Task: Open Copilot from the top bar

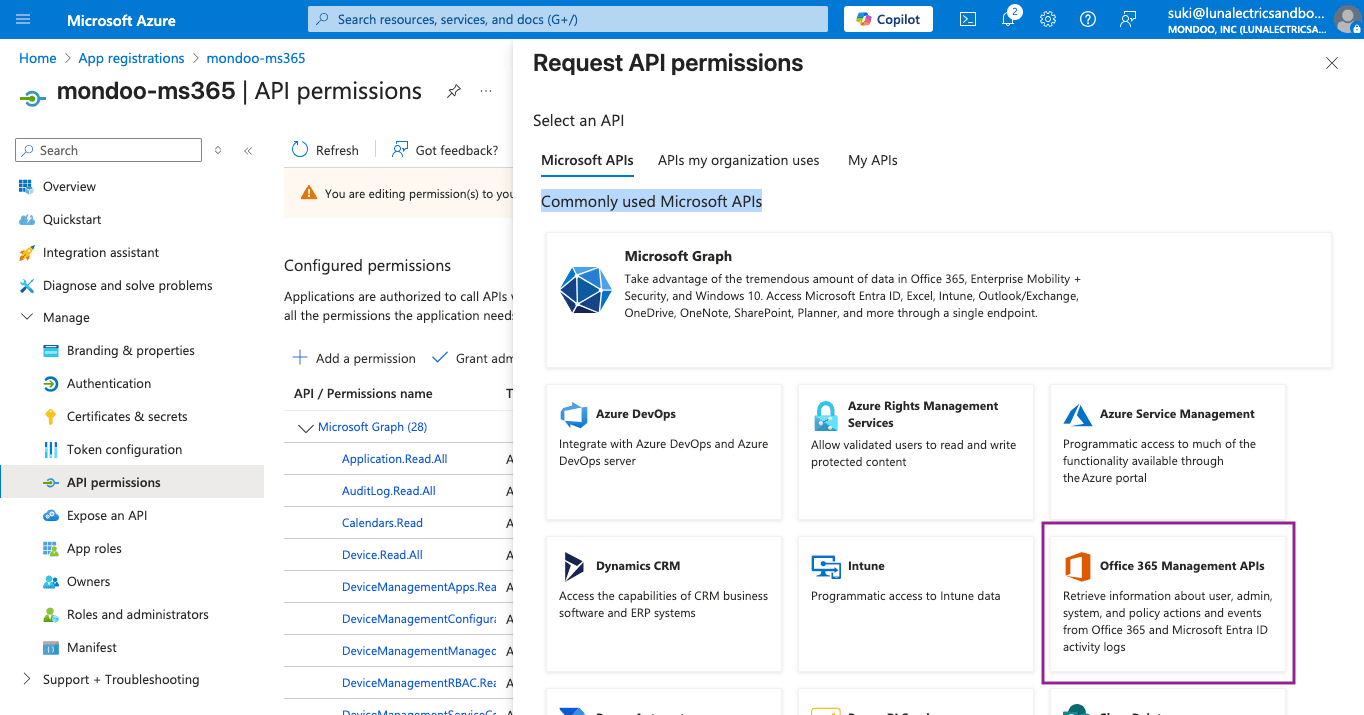Action: coord(886,18)
